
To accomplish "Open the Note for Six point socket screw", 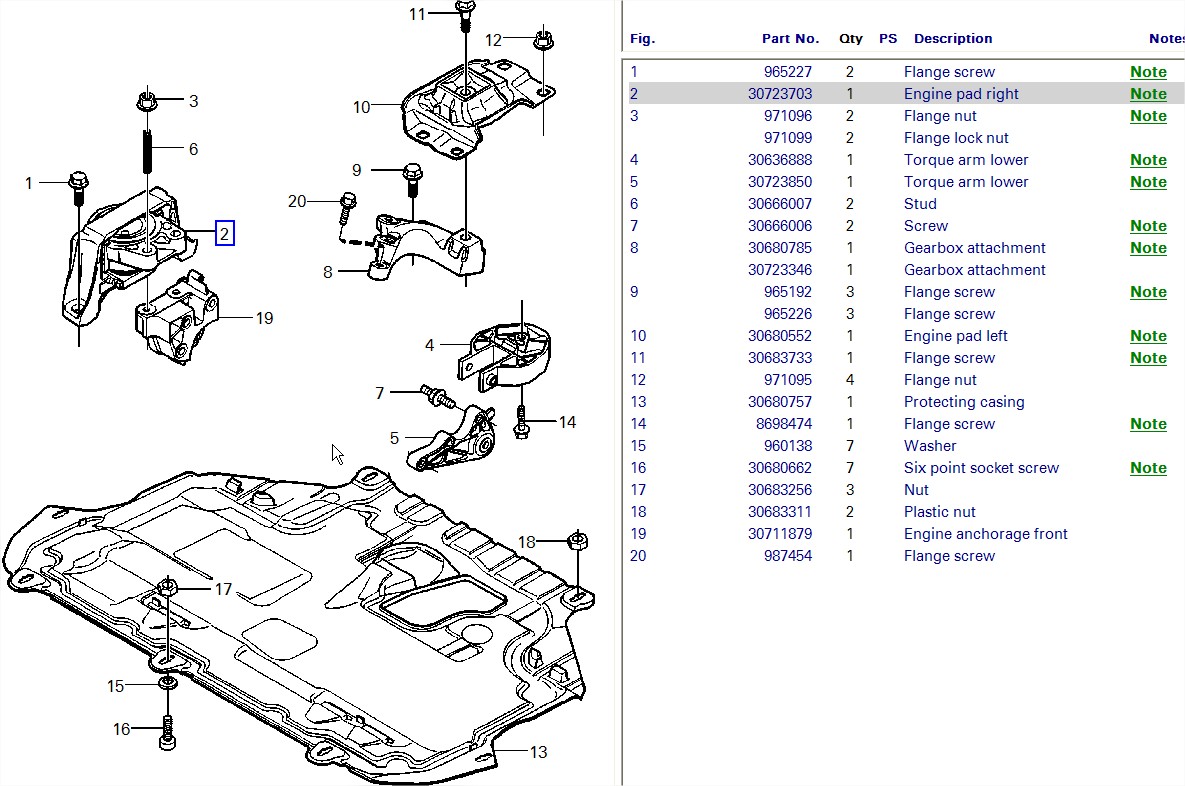I will coord(1148,467).
